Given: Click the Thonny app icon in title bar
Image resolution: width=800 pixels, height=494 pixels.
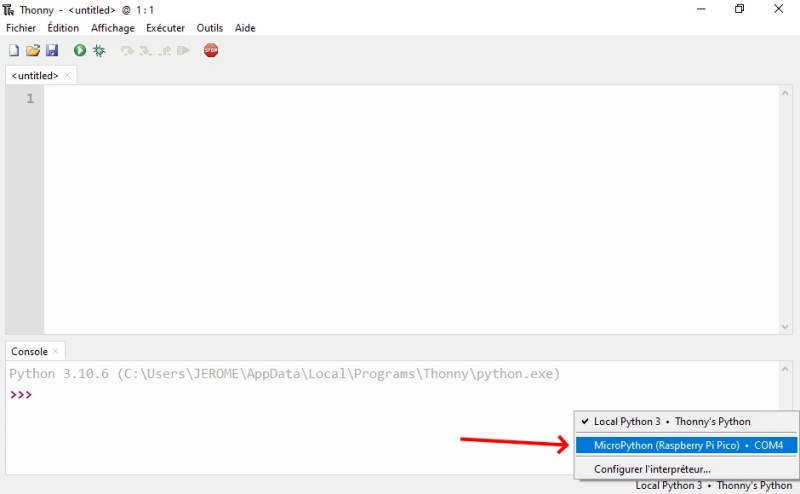Looking at the screenshot, I should (x=9, y=10).
